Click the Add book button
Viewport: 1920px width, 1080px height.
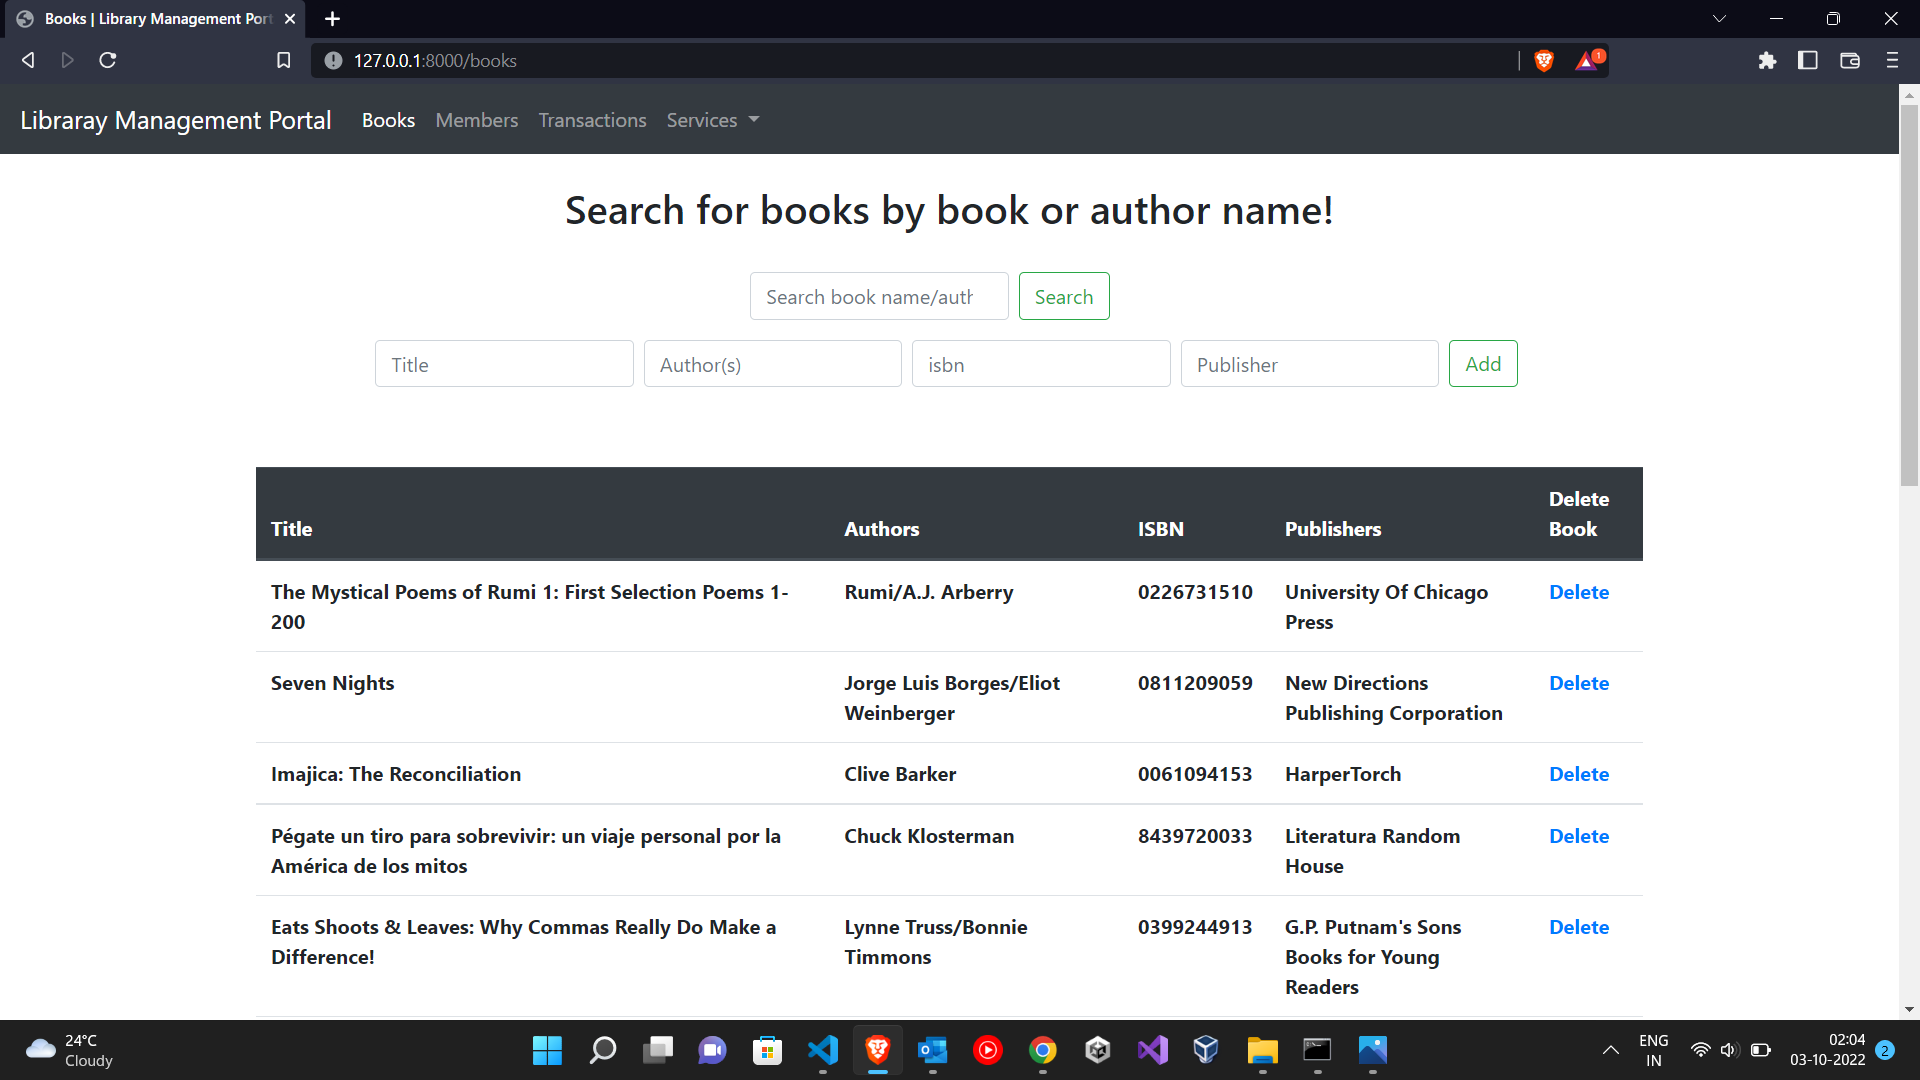click(x=1482, y=364)
